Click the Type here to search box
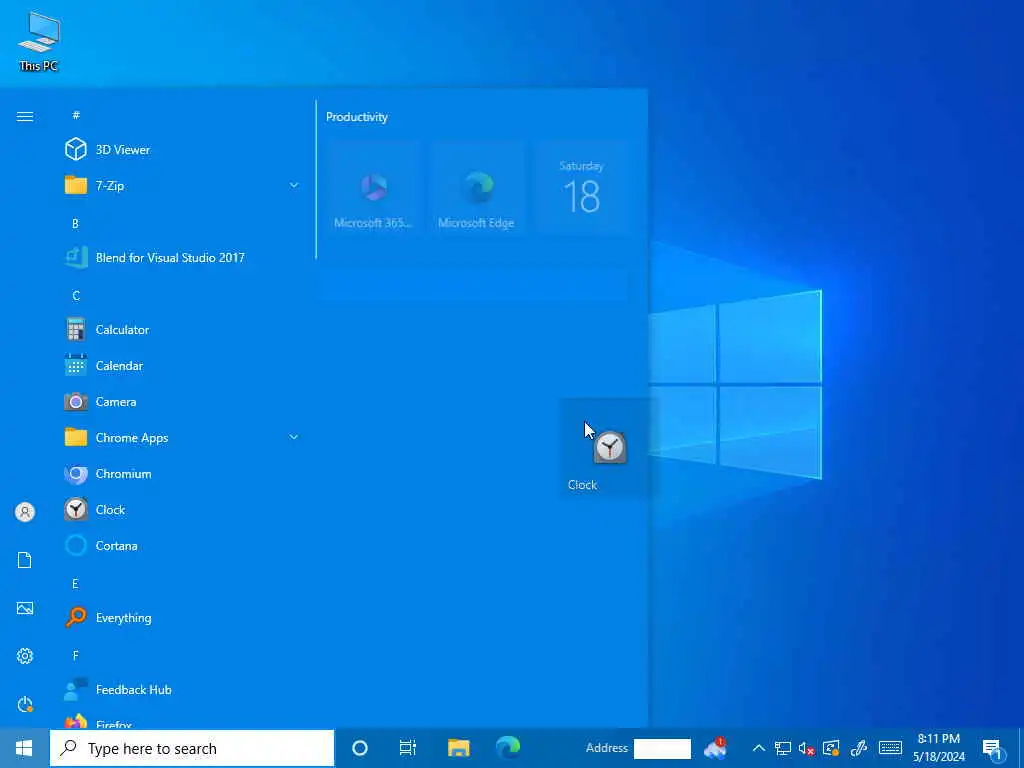Viewport: 1024px width, 768px height. [192, 748]
